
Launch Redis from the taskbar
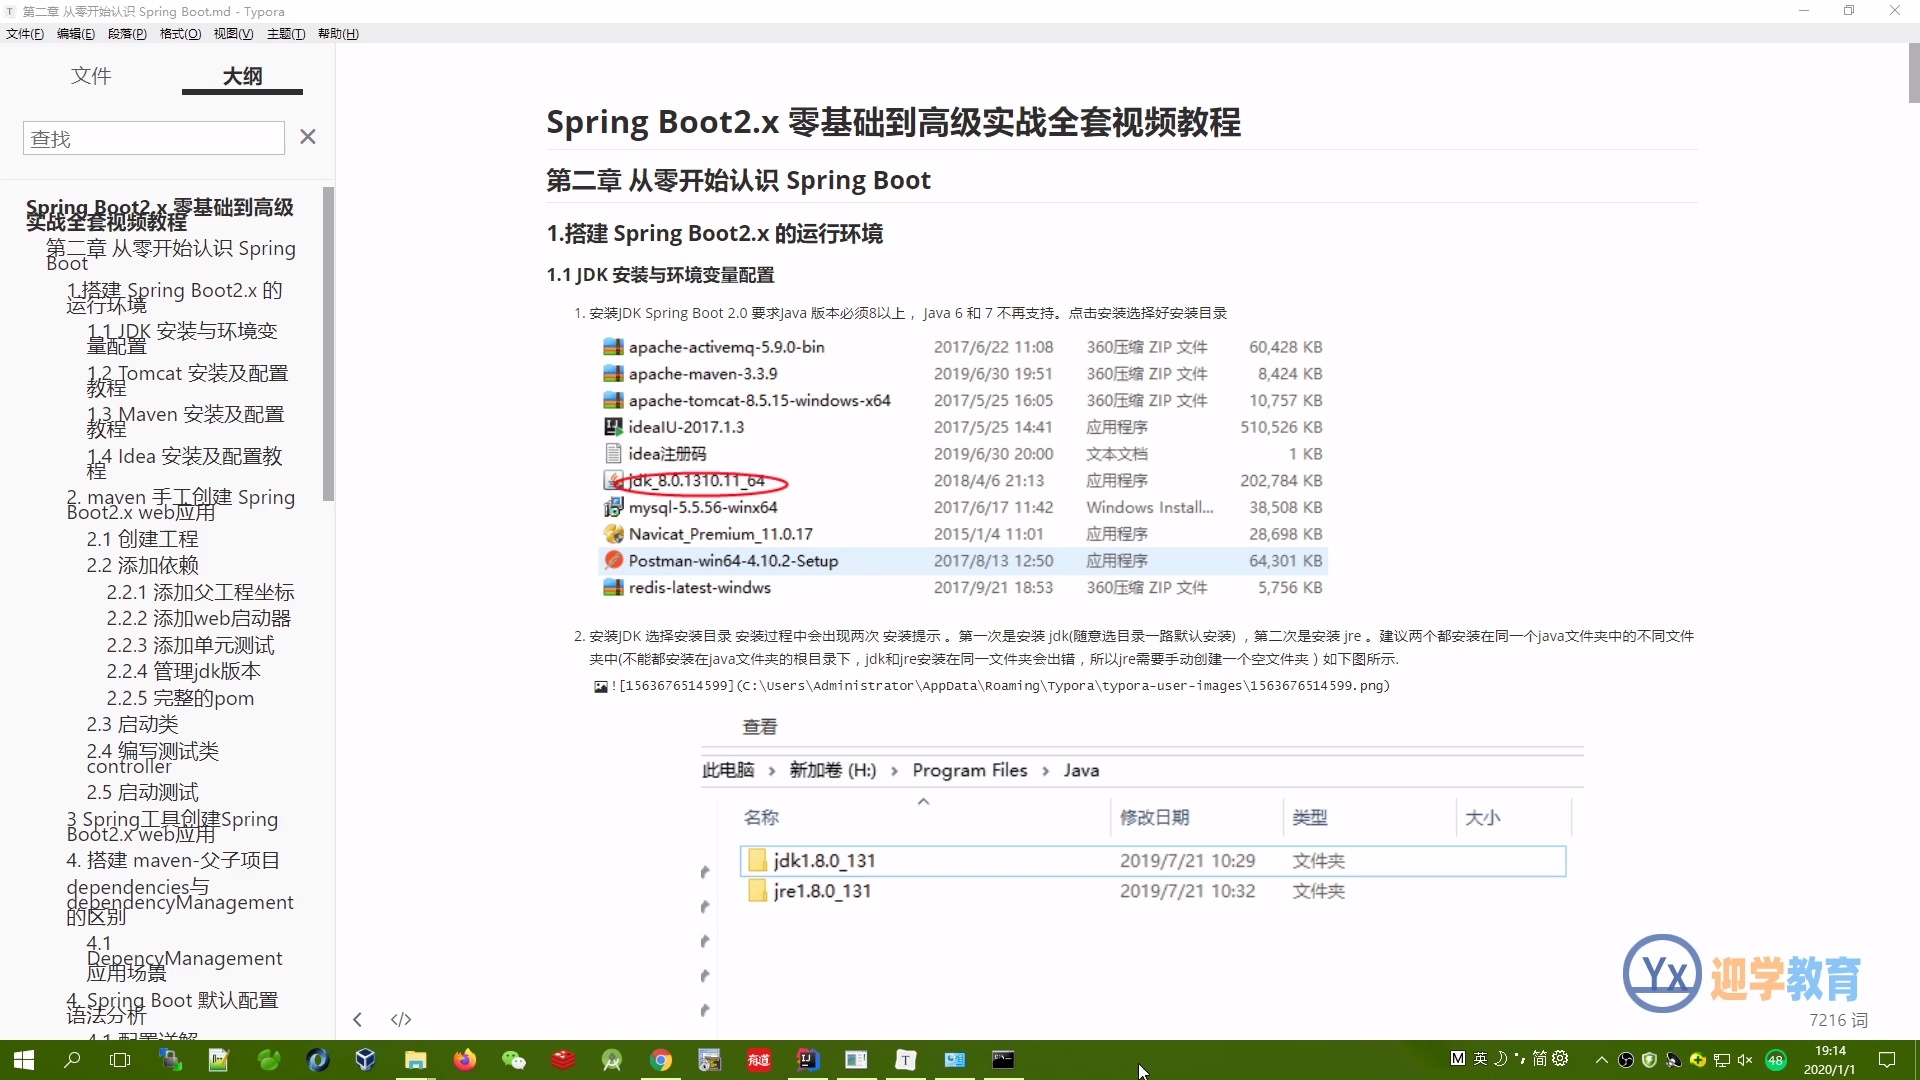click(562, 1060)
